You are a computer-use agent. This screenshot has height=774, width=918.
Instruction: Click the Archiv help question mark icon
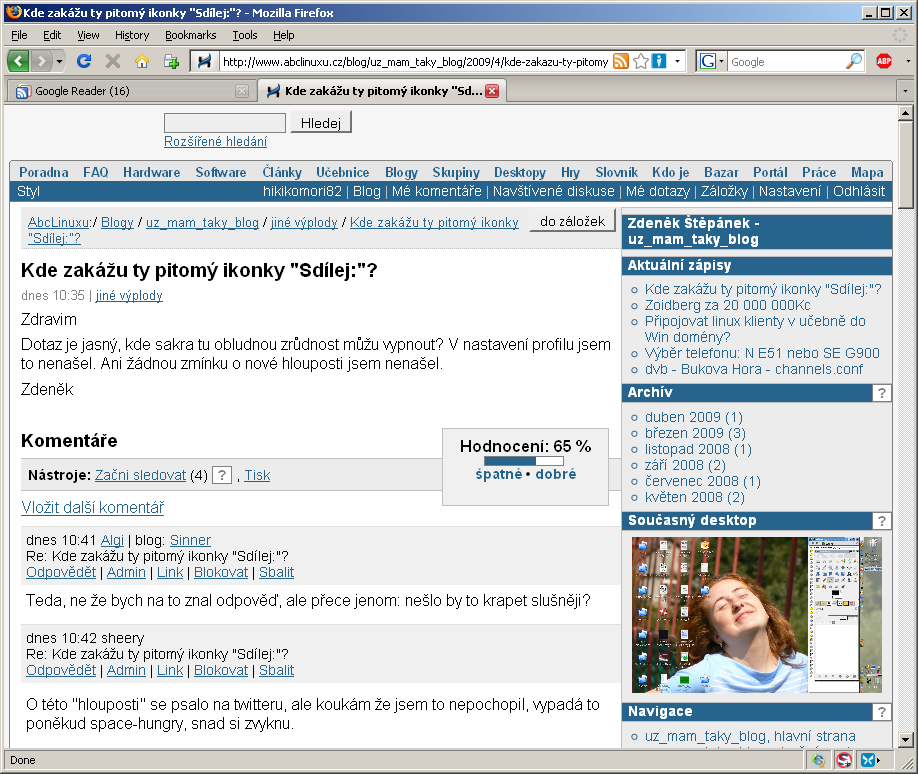[881, 393]
